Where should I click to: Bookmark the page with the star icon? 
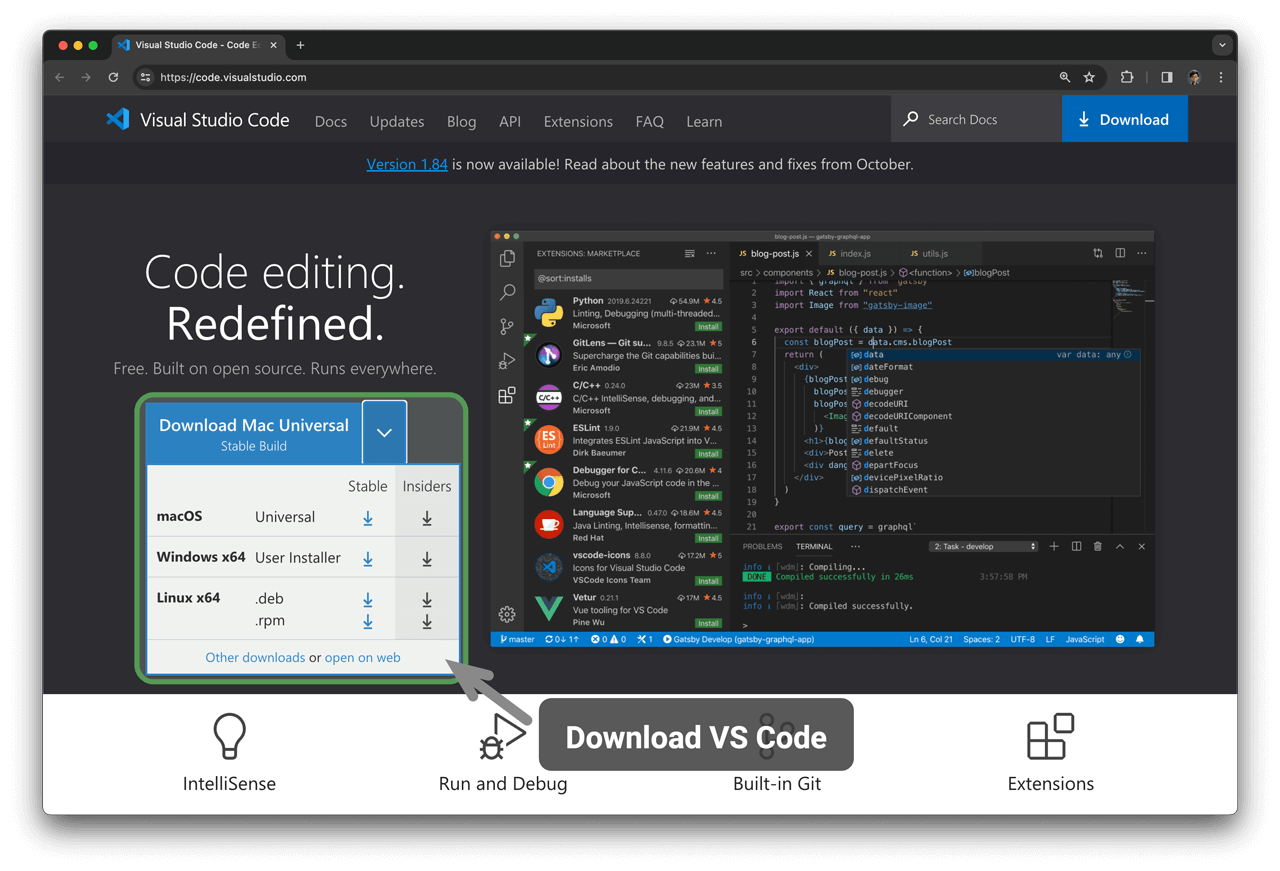1089,77
